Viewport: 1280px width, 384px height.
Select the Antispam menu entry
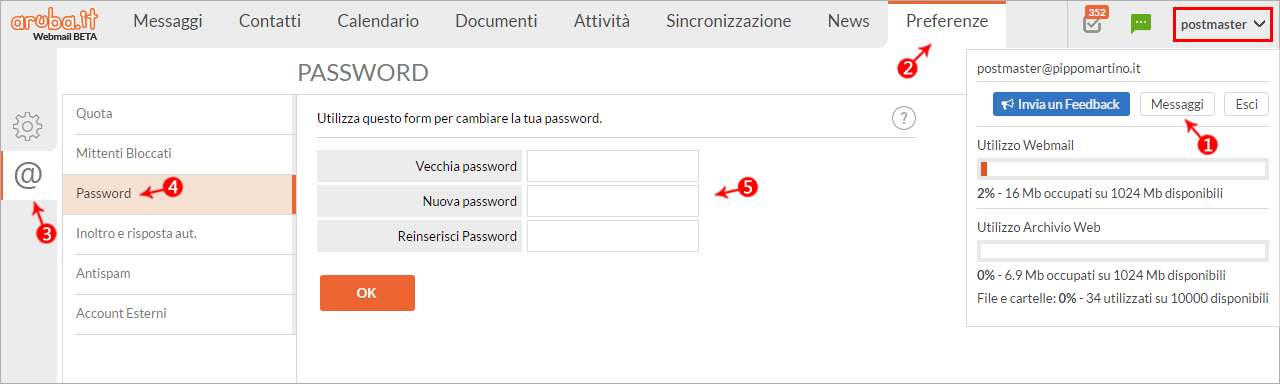point(178,274)
